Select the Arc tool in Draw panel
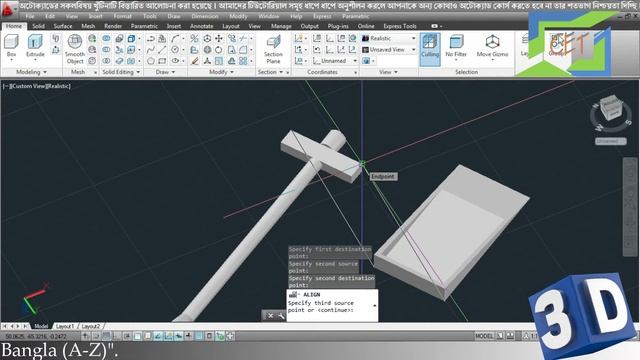This screenshot has height=360, width=640. click(x=175, y=38)
